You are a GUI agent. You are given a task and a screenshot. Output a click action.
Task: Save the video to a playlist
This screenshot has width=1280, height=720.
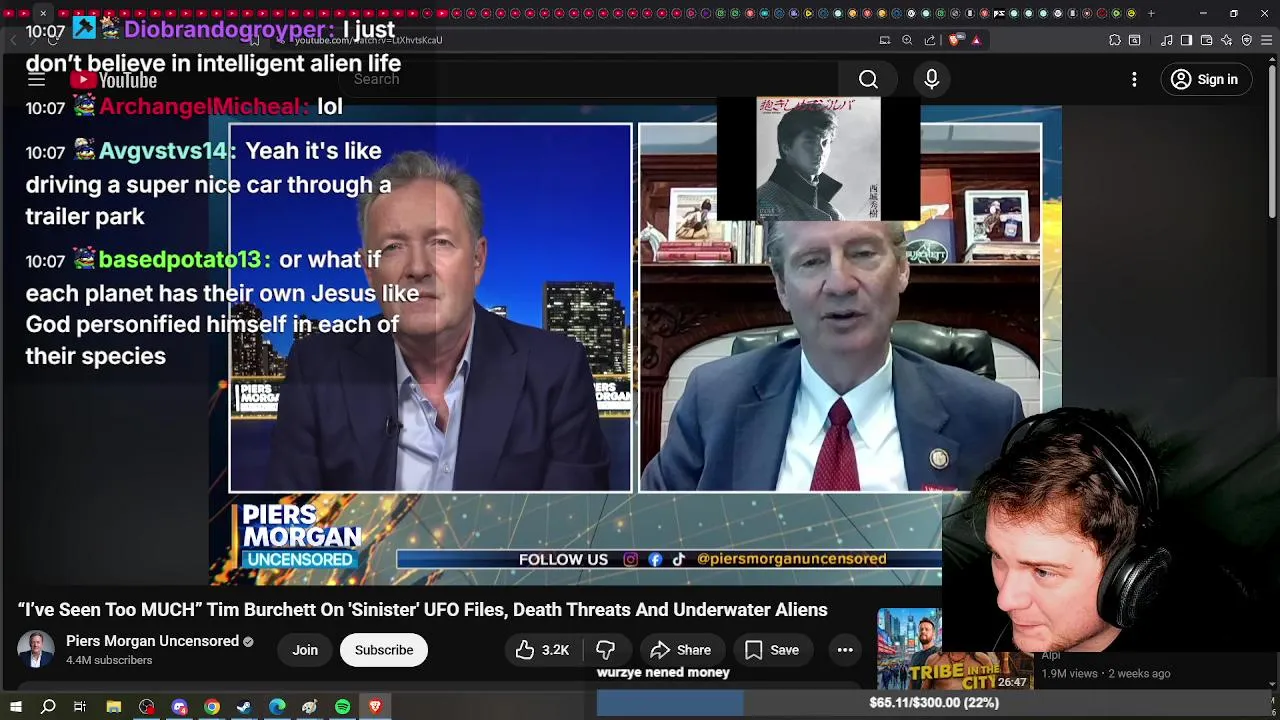(771, 650)
